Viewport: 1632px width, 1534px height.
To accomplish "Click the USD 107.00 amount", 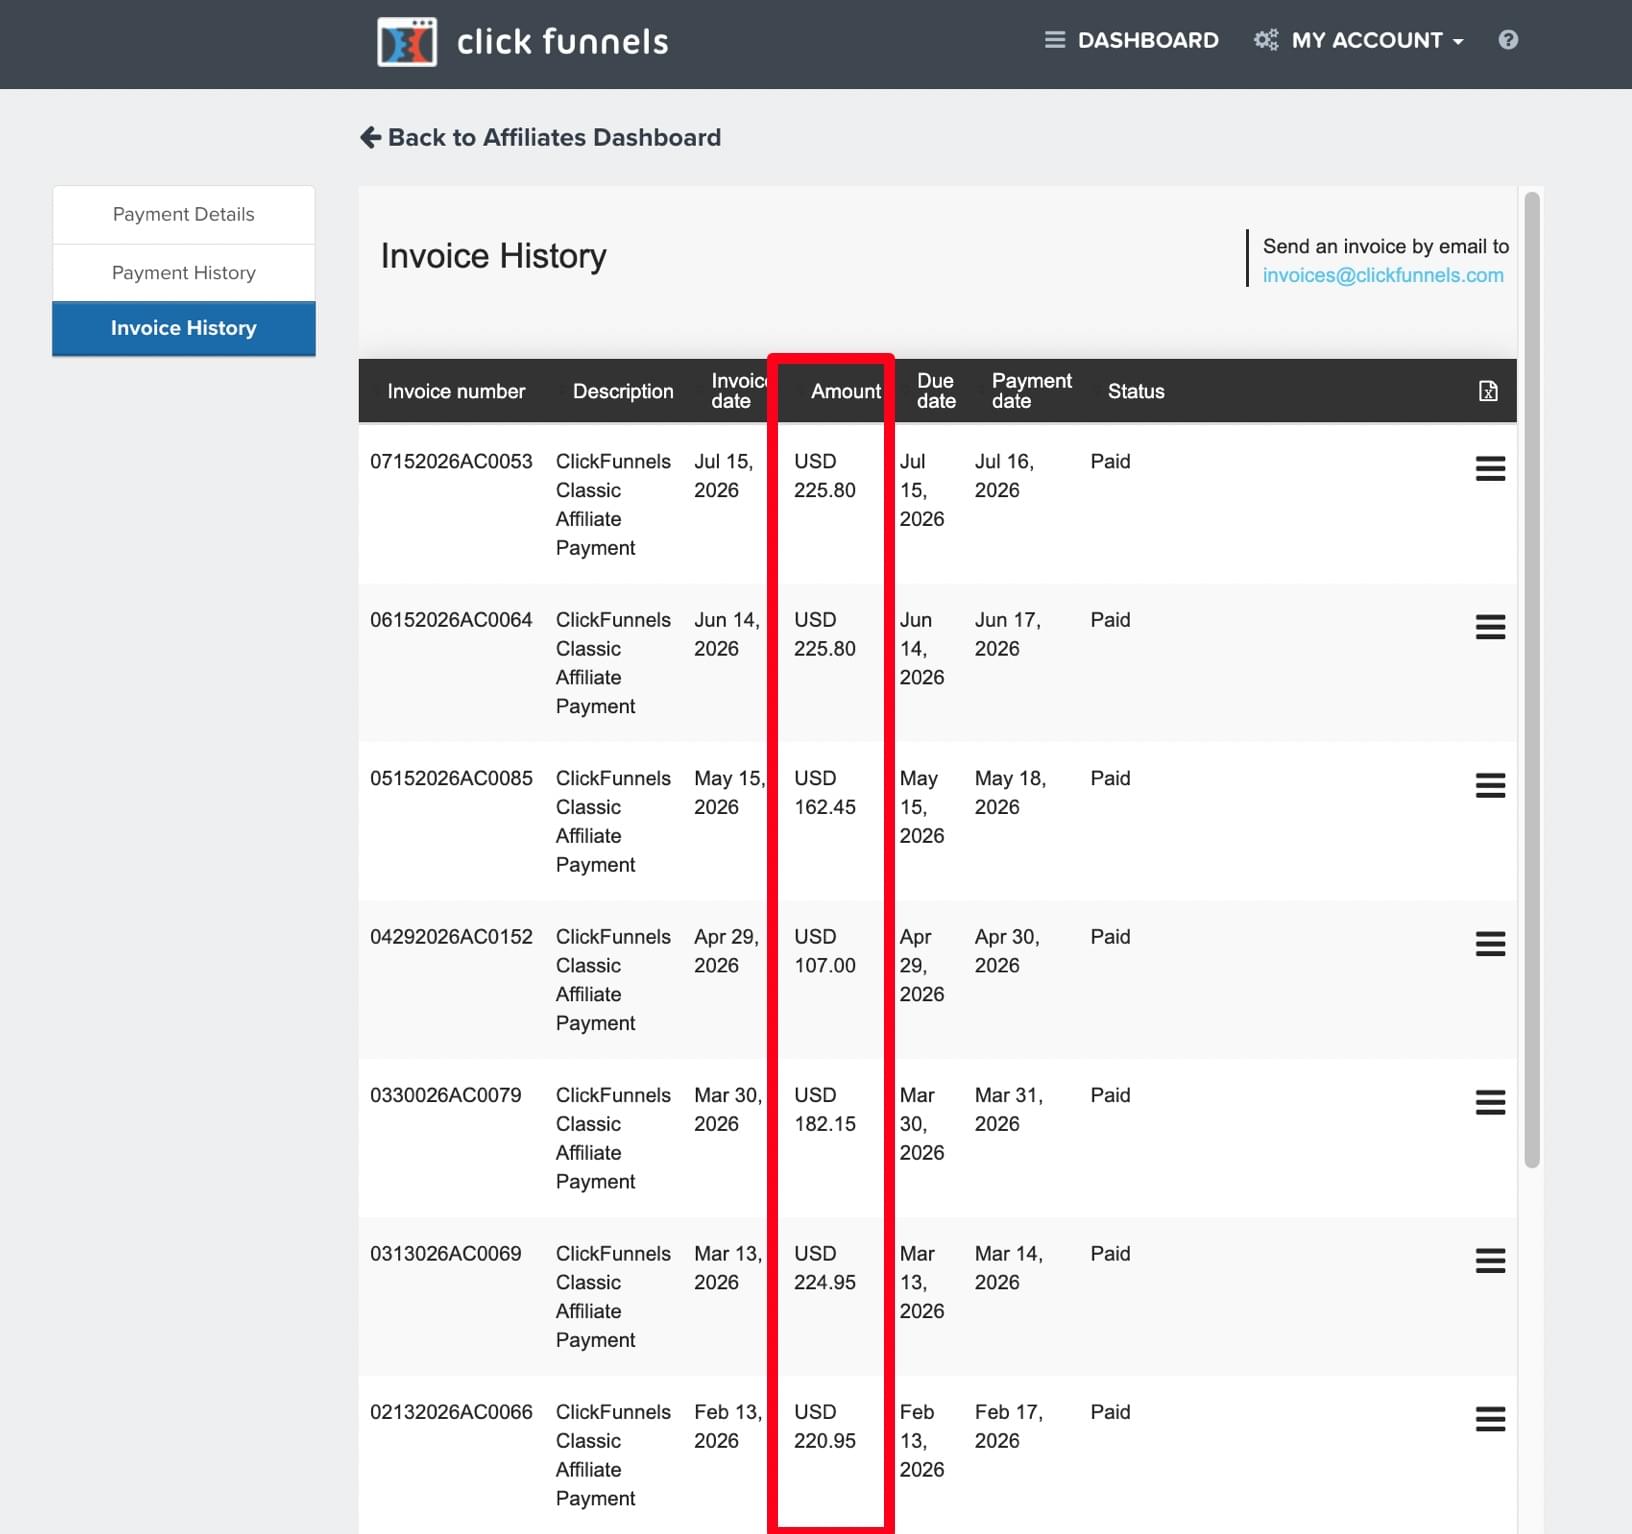I will [x=825, y=951].
